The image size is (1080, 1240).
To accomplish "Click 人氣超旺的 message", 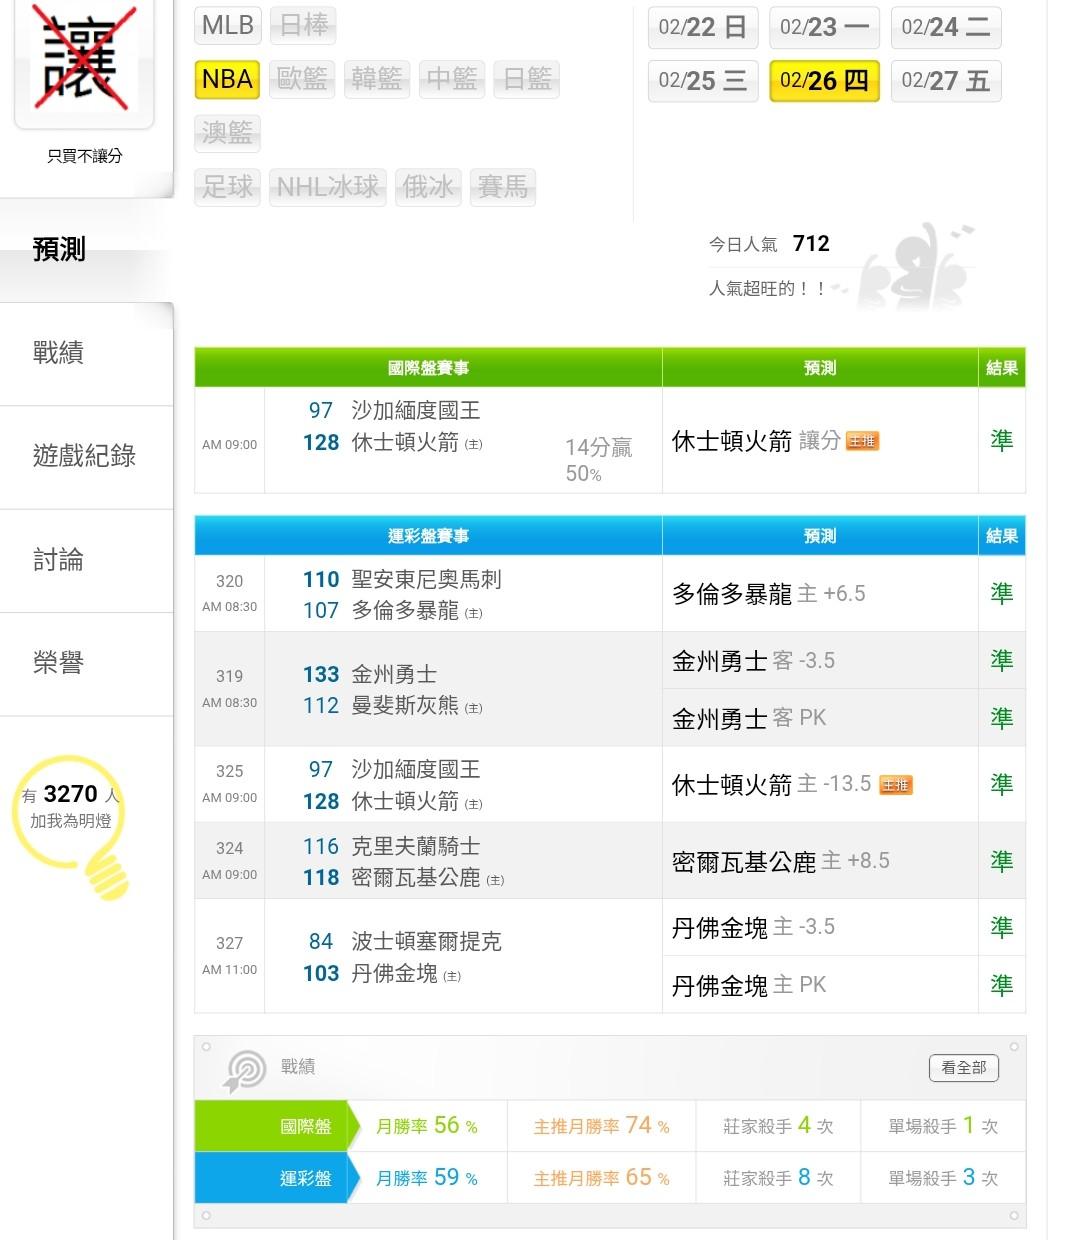I will (767, 288).
